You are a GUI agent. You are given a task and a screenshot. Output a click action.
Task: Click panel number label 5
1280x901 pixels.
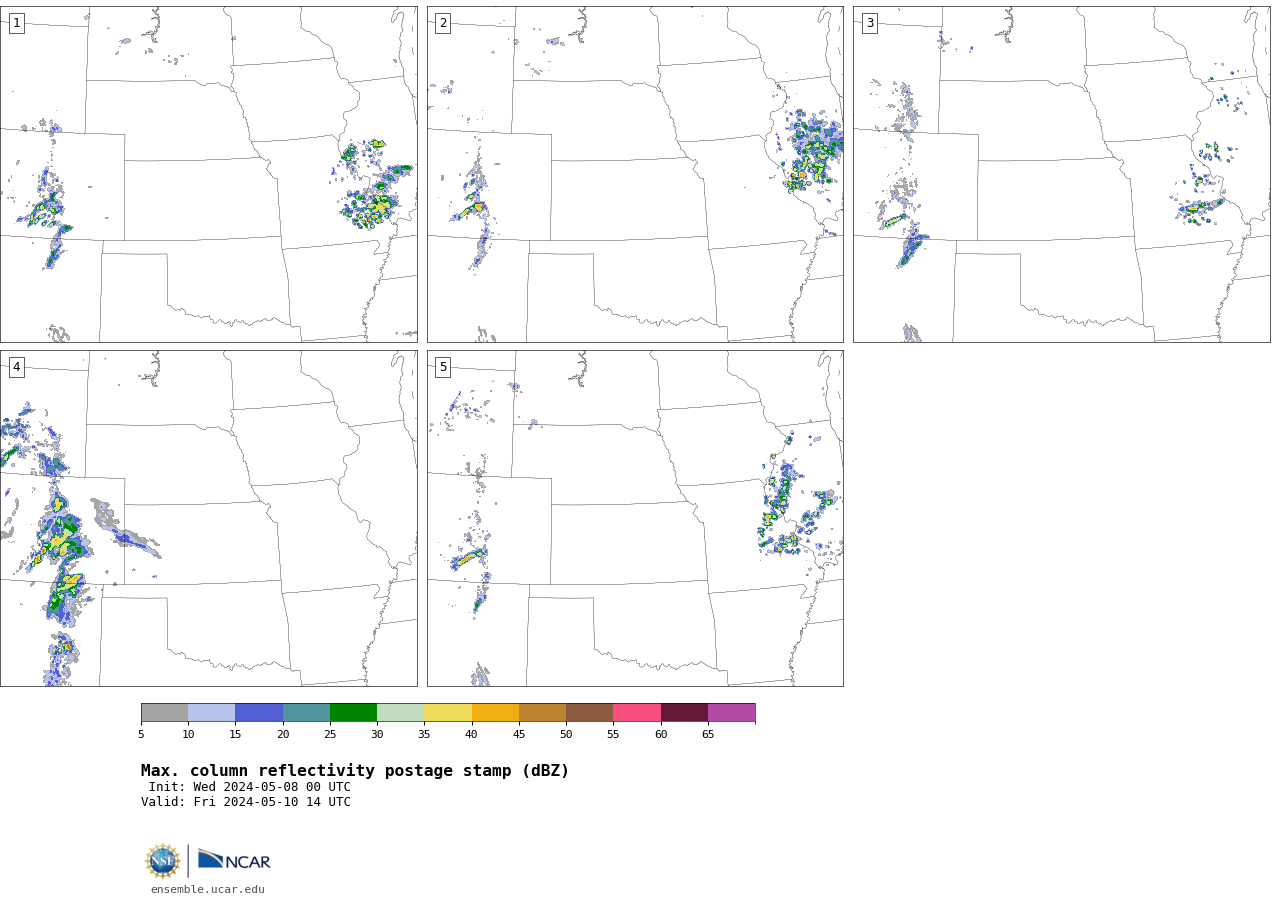[443, 367]
